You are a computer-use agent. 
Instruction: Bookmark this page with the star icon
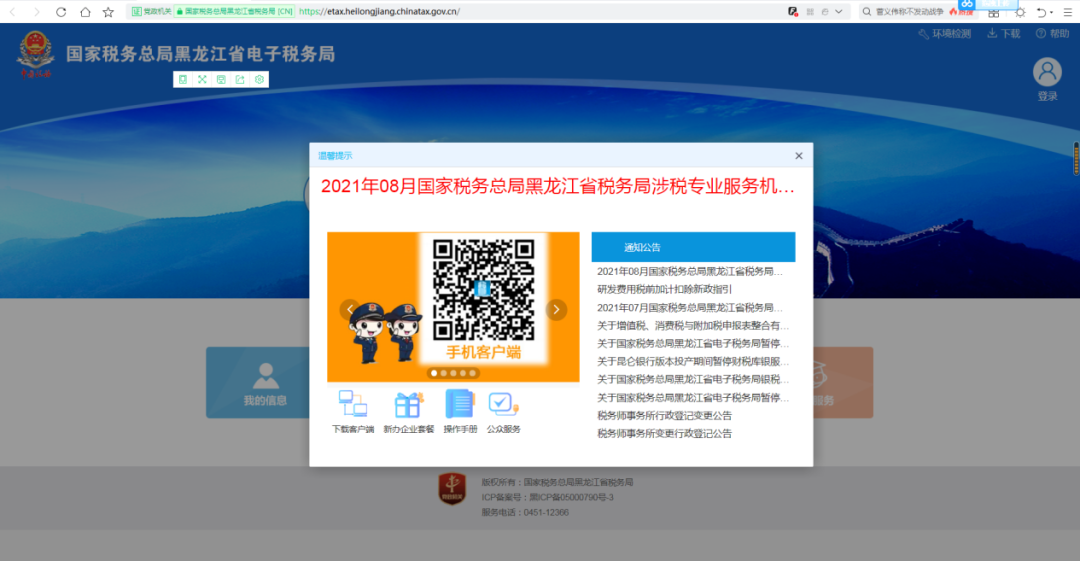click(108, 12)
